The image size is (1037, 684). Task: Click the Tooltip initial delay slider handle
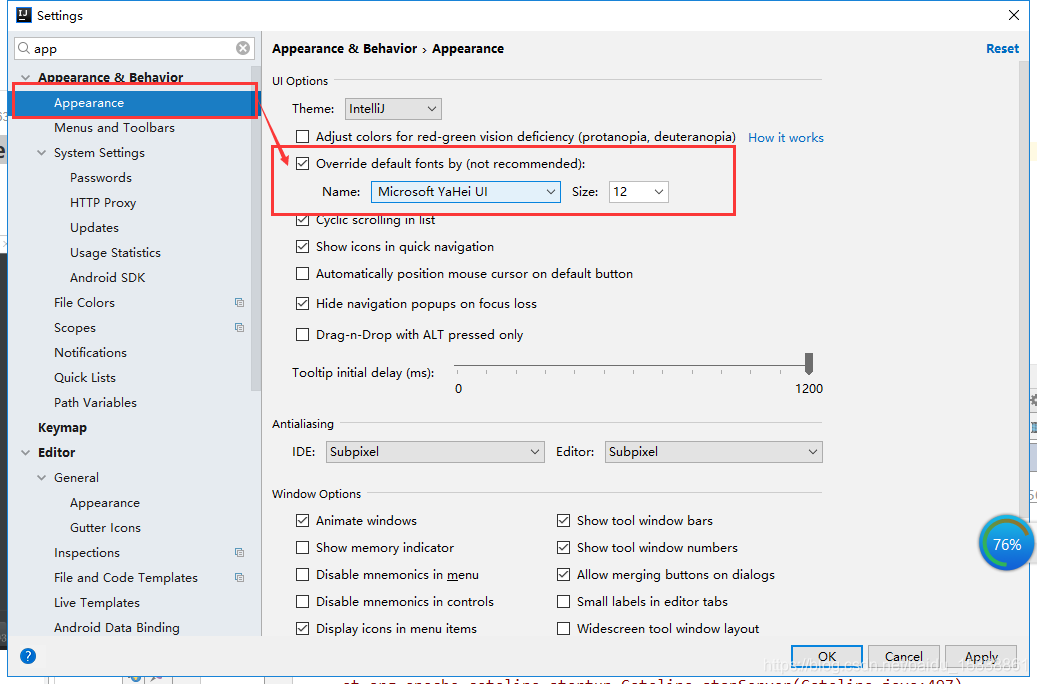[808, 363]
